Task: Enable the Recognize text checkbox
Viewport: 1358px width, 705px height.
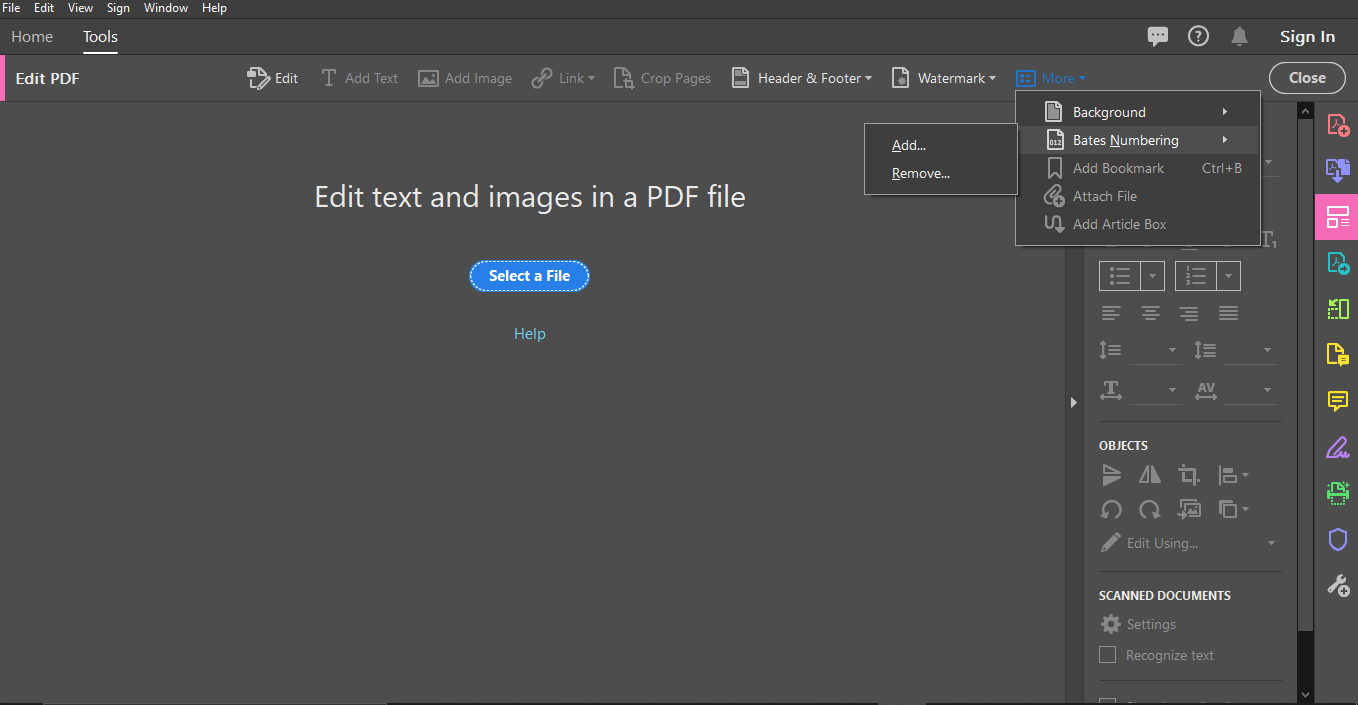Action: tap(1107, 655)
